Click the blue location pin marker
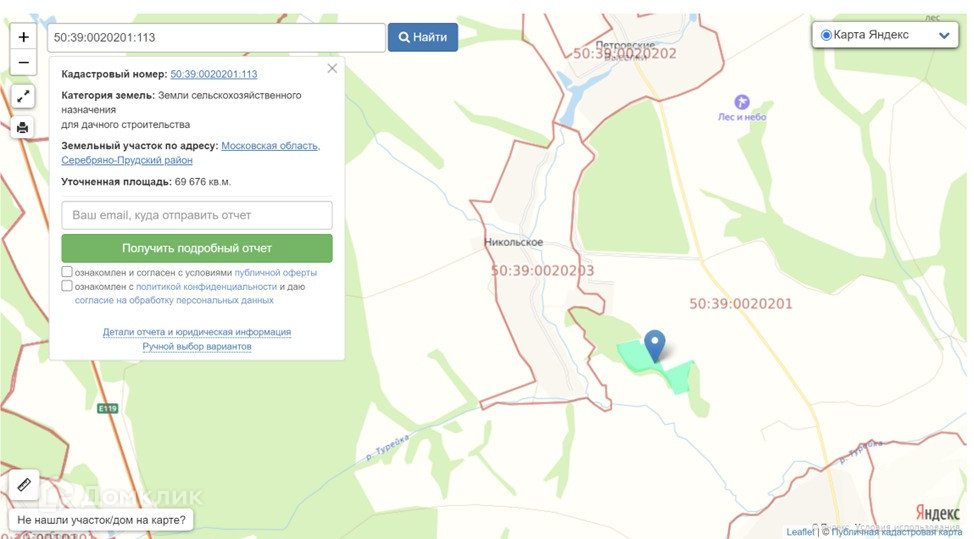 [655, 345]
